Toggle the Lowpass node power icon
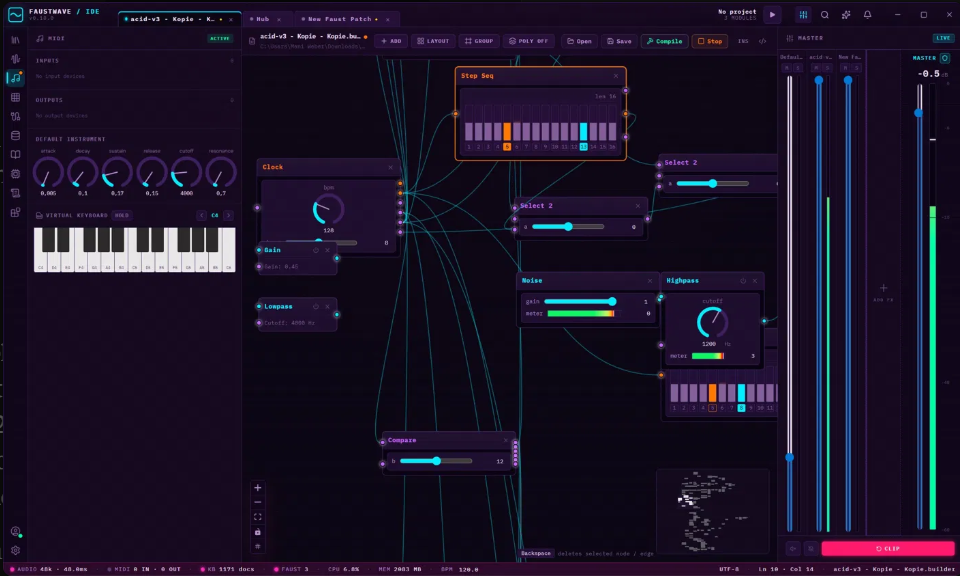 tap(316, 307)
